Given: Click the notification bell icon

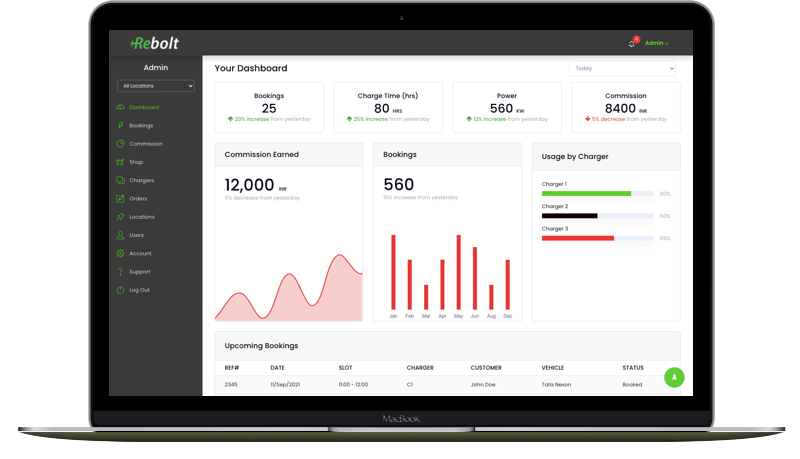Looking at the screenshot, I should [631, 44].
